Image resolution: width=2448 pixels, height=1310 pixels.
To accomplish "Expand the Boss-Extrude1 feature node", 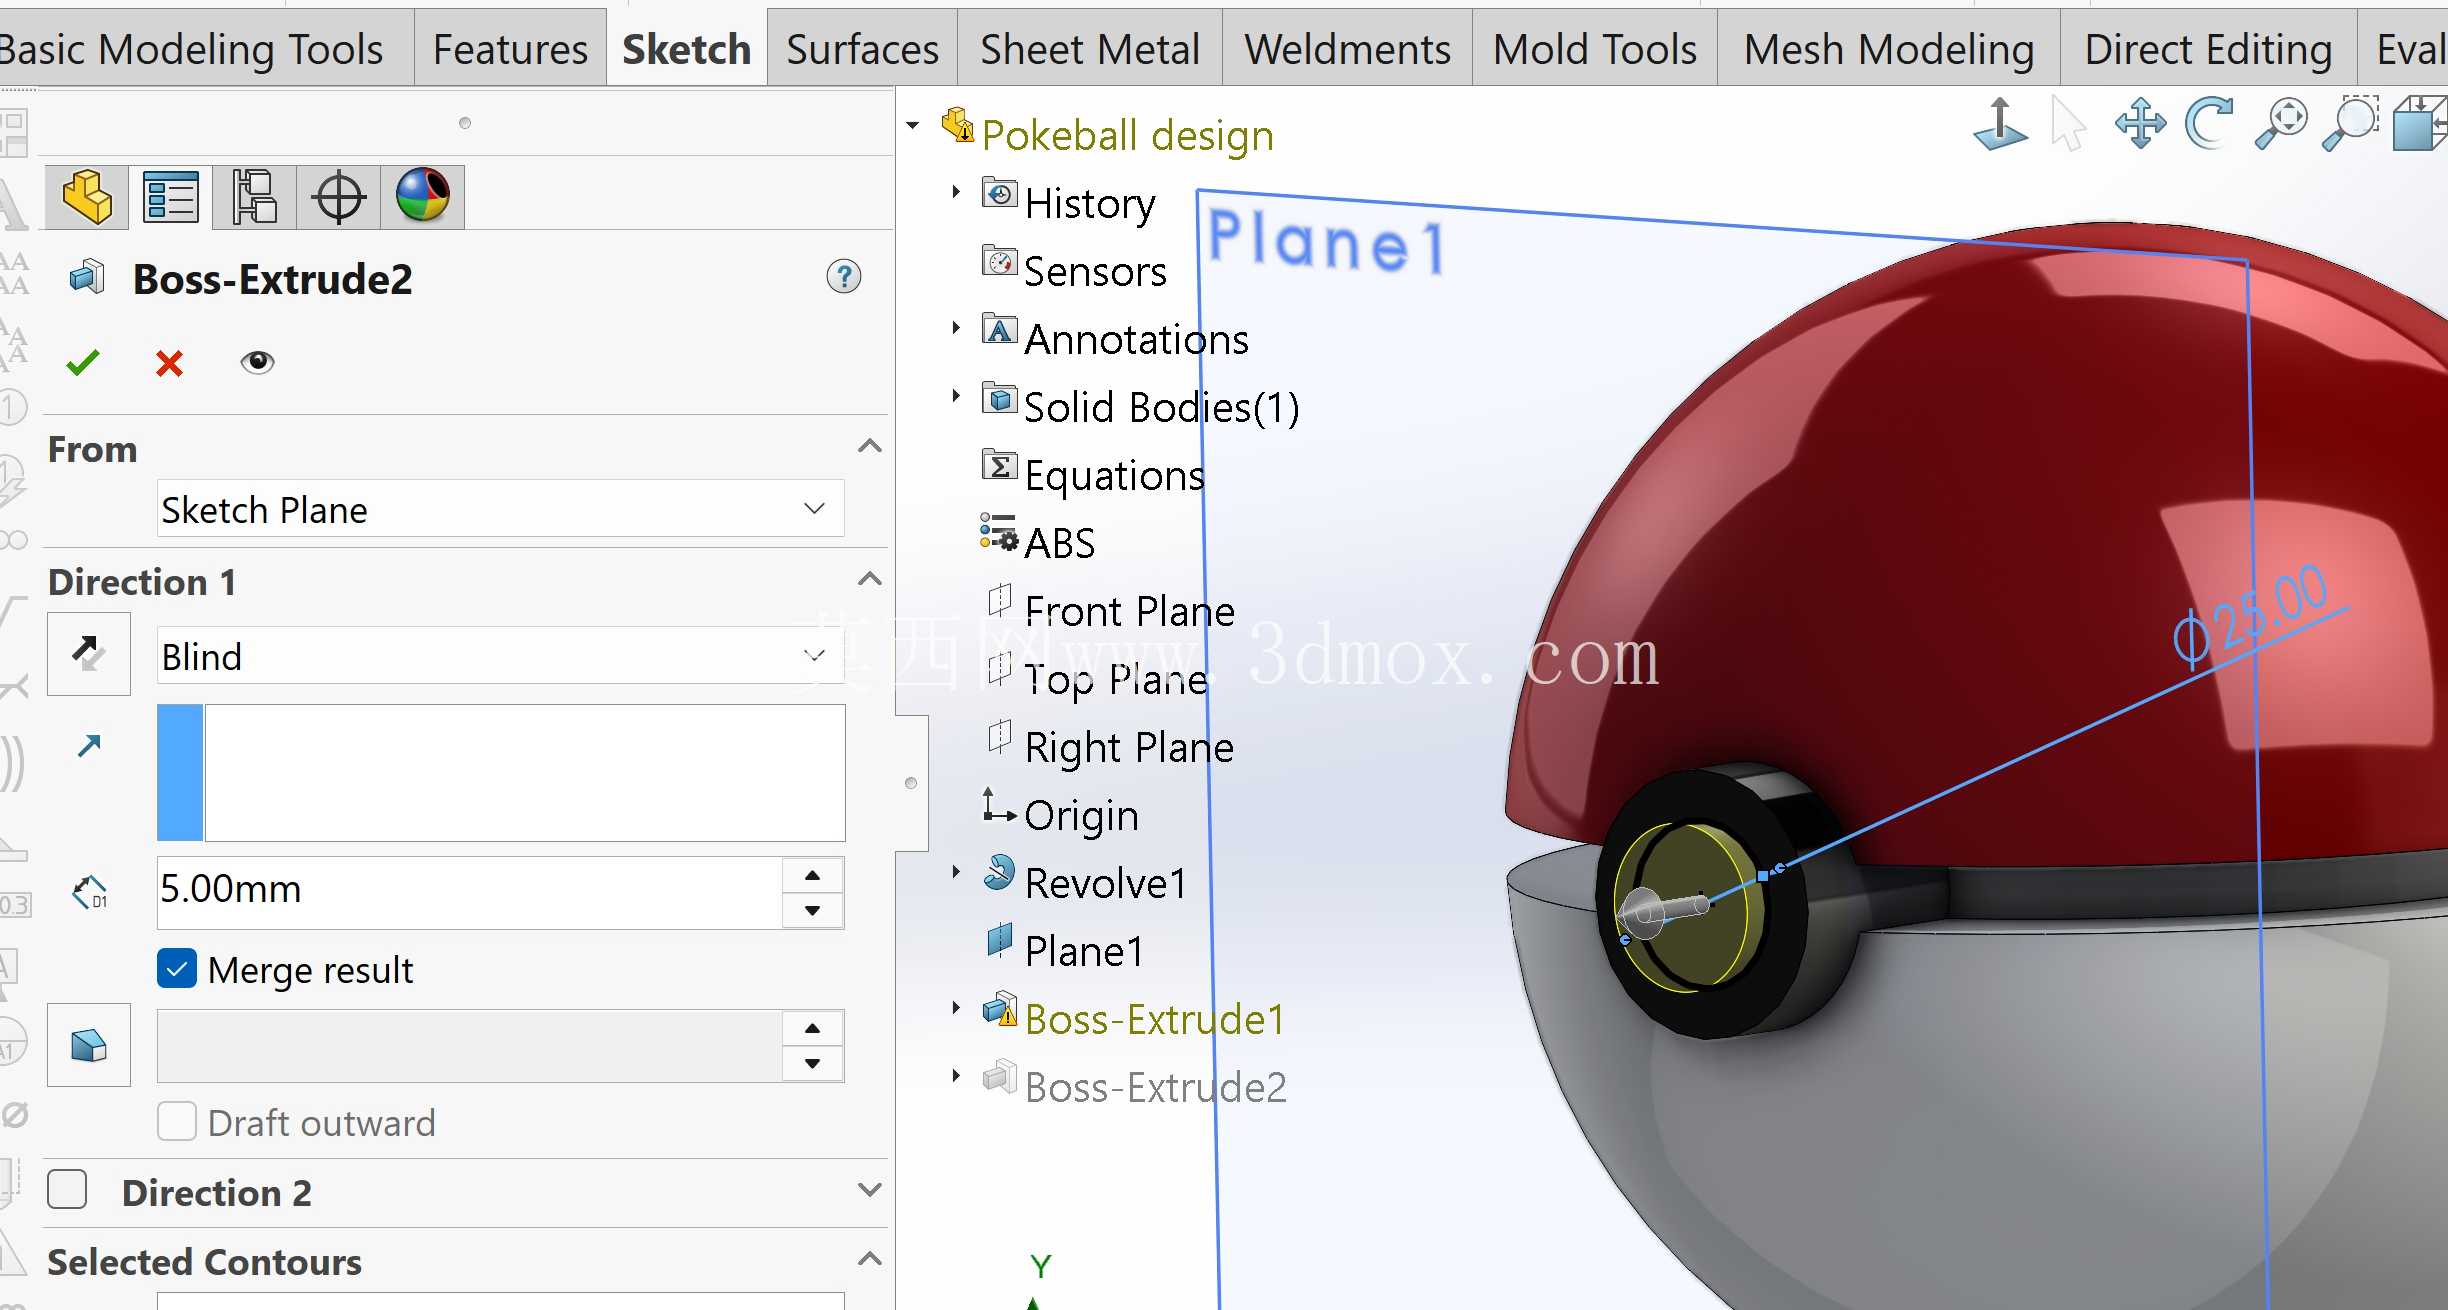I will 956,1008.
